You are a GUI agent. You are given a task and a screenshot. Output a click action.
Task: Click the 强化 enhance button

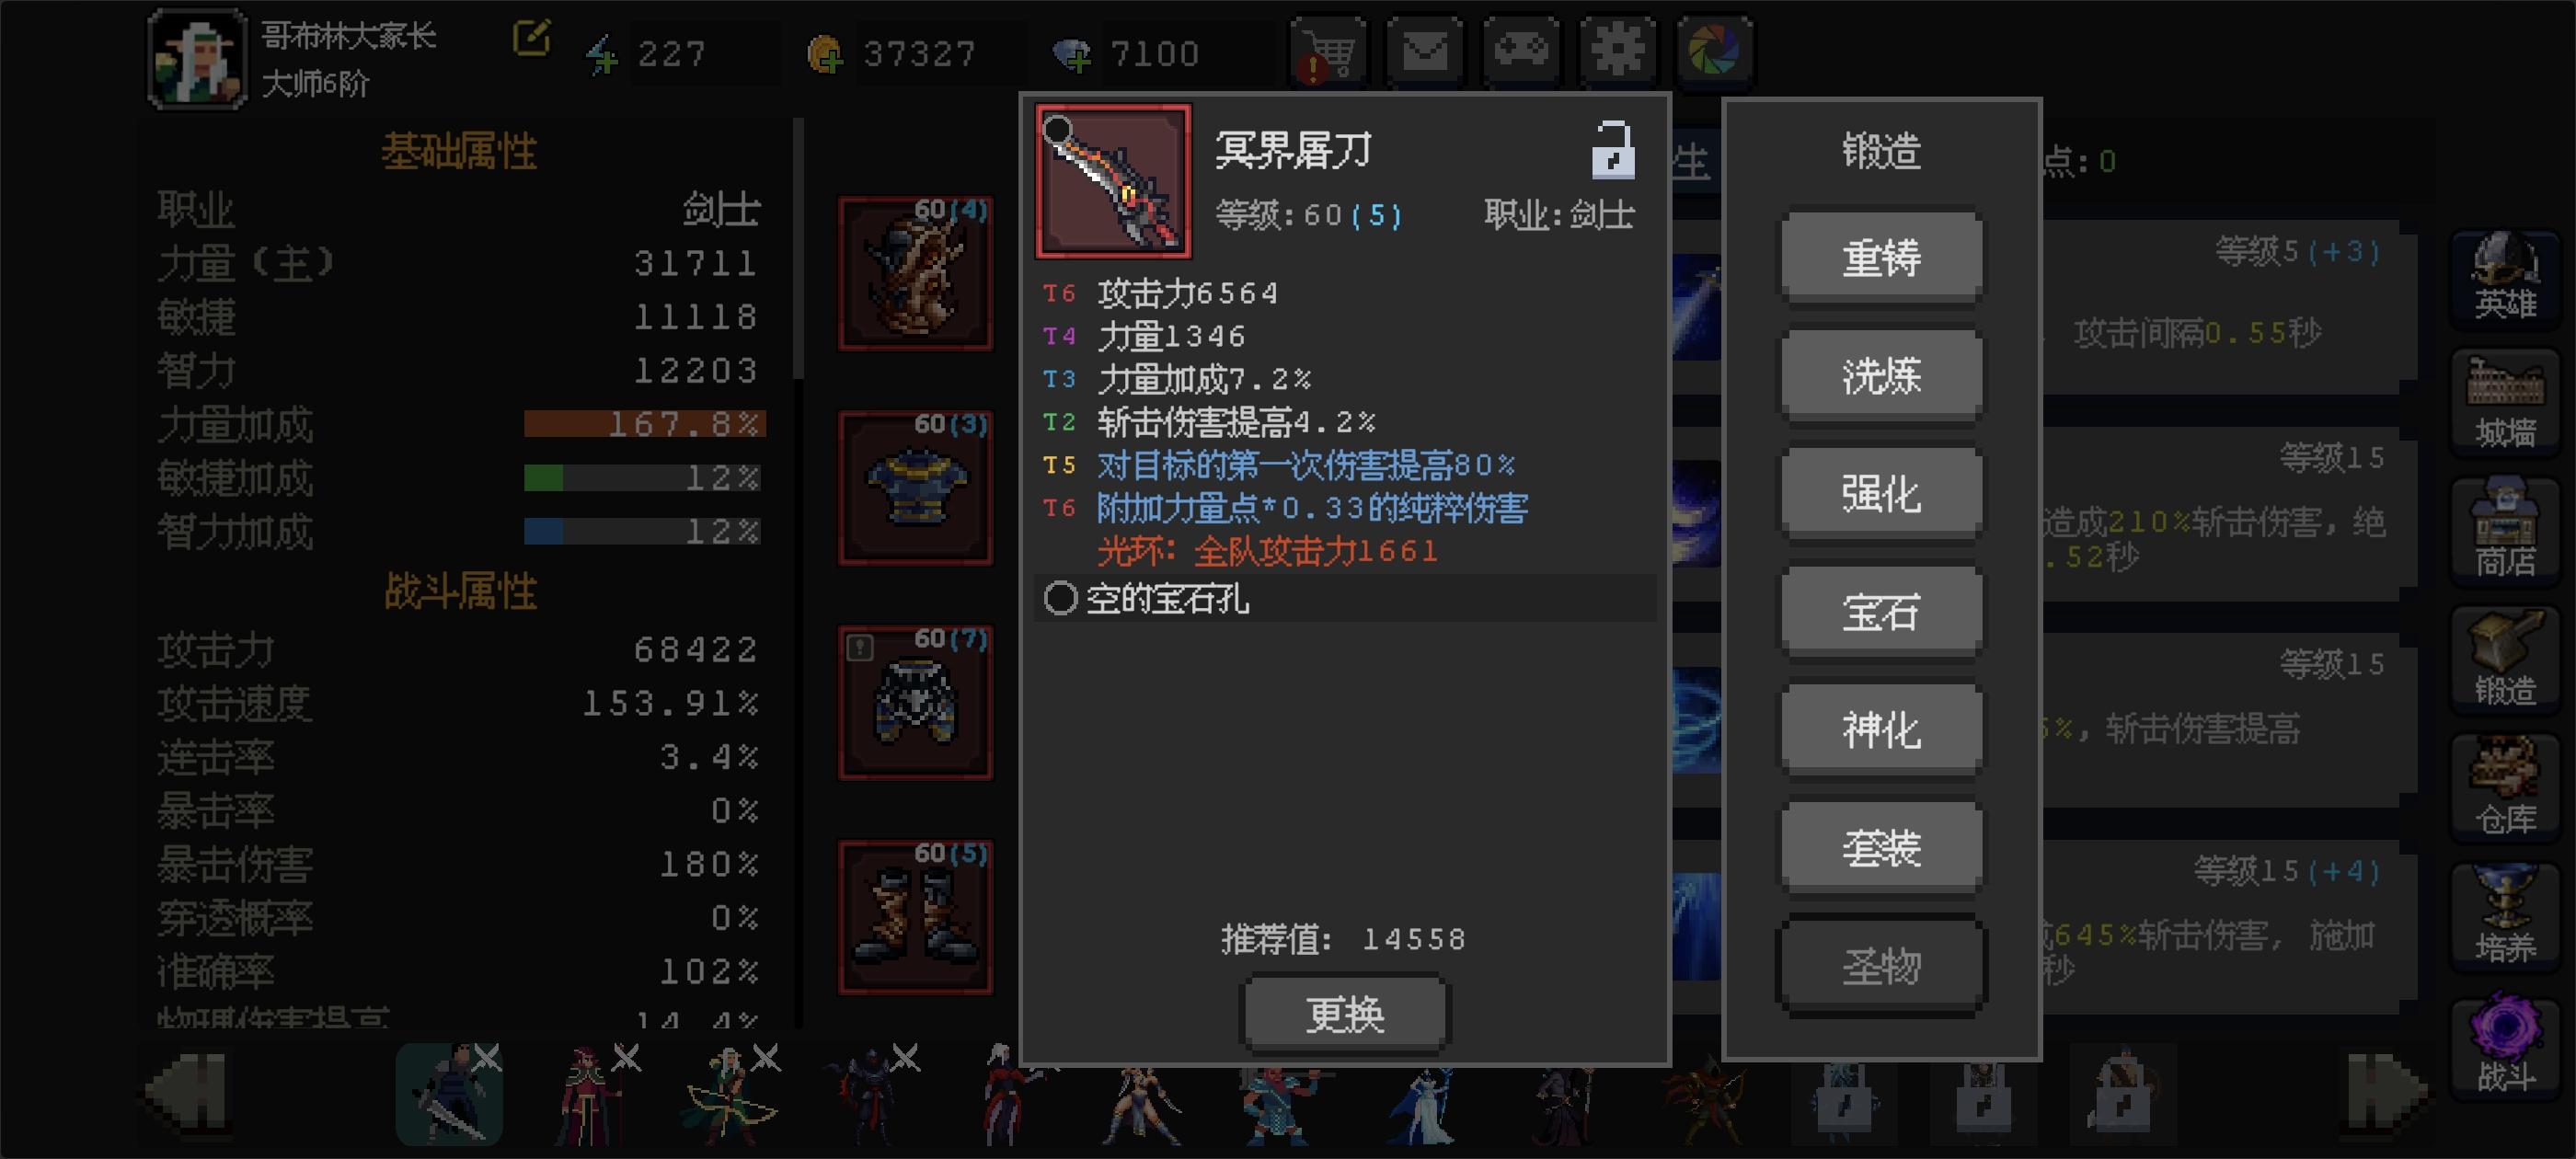coord(1881,494)
